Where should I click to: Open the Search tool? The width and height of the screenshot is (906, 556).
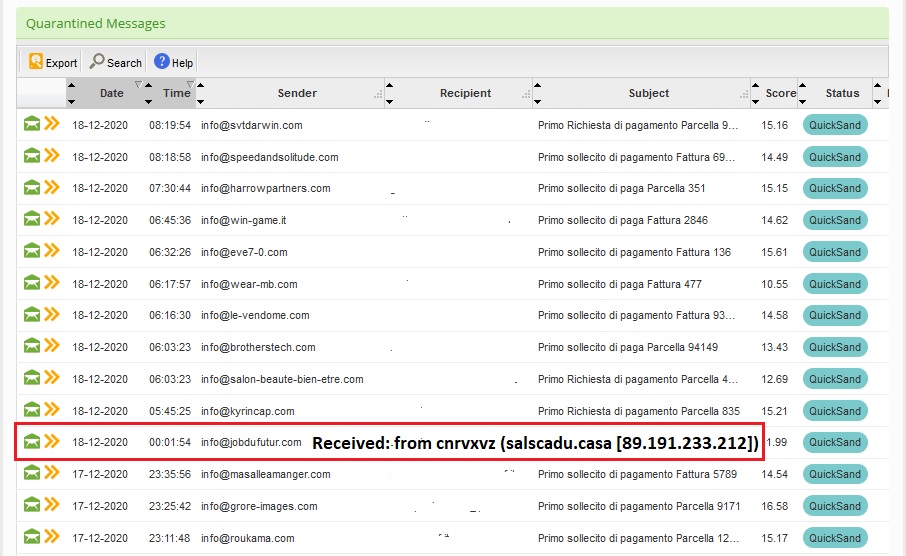tap(116, 62)
